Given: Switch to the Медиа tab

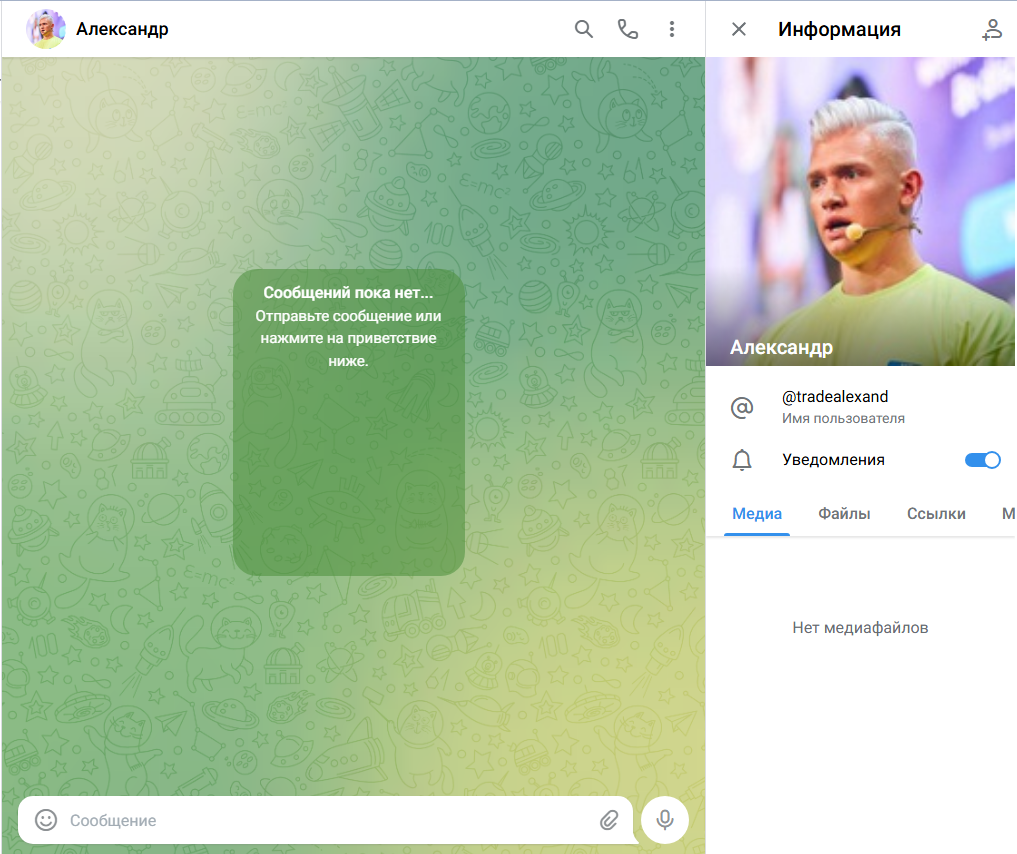Looking at the screenshot, I should point(757,514).
